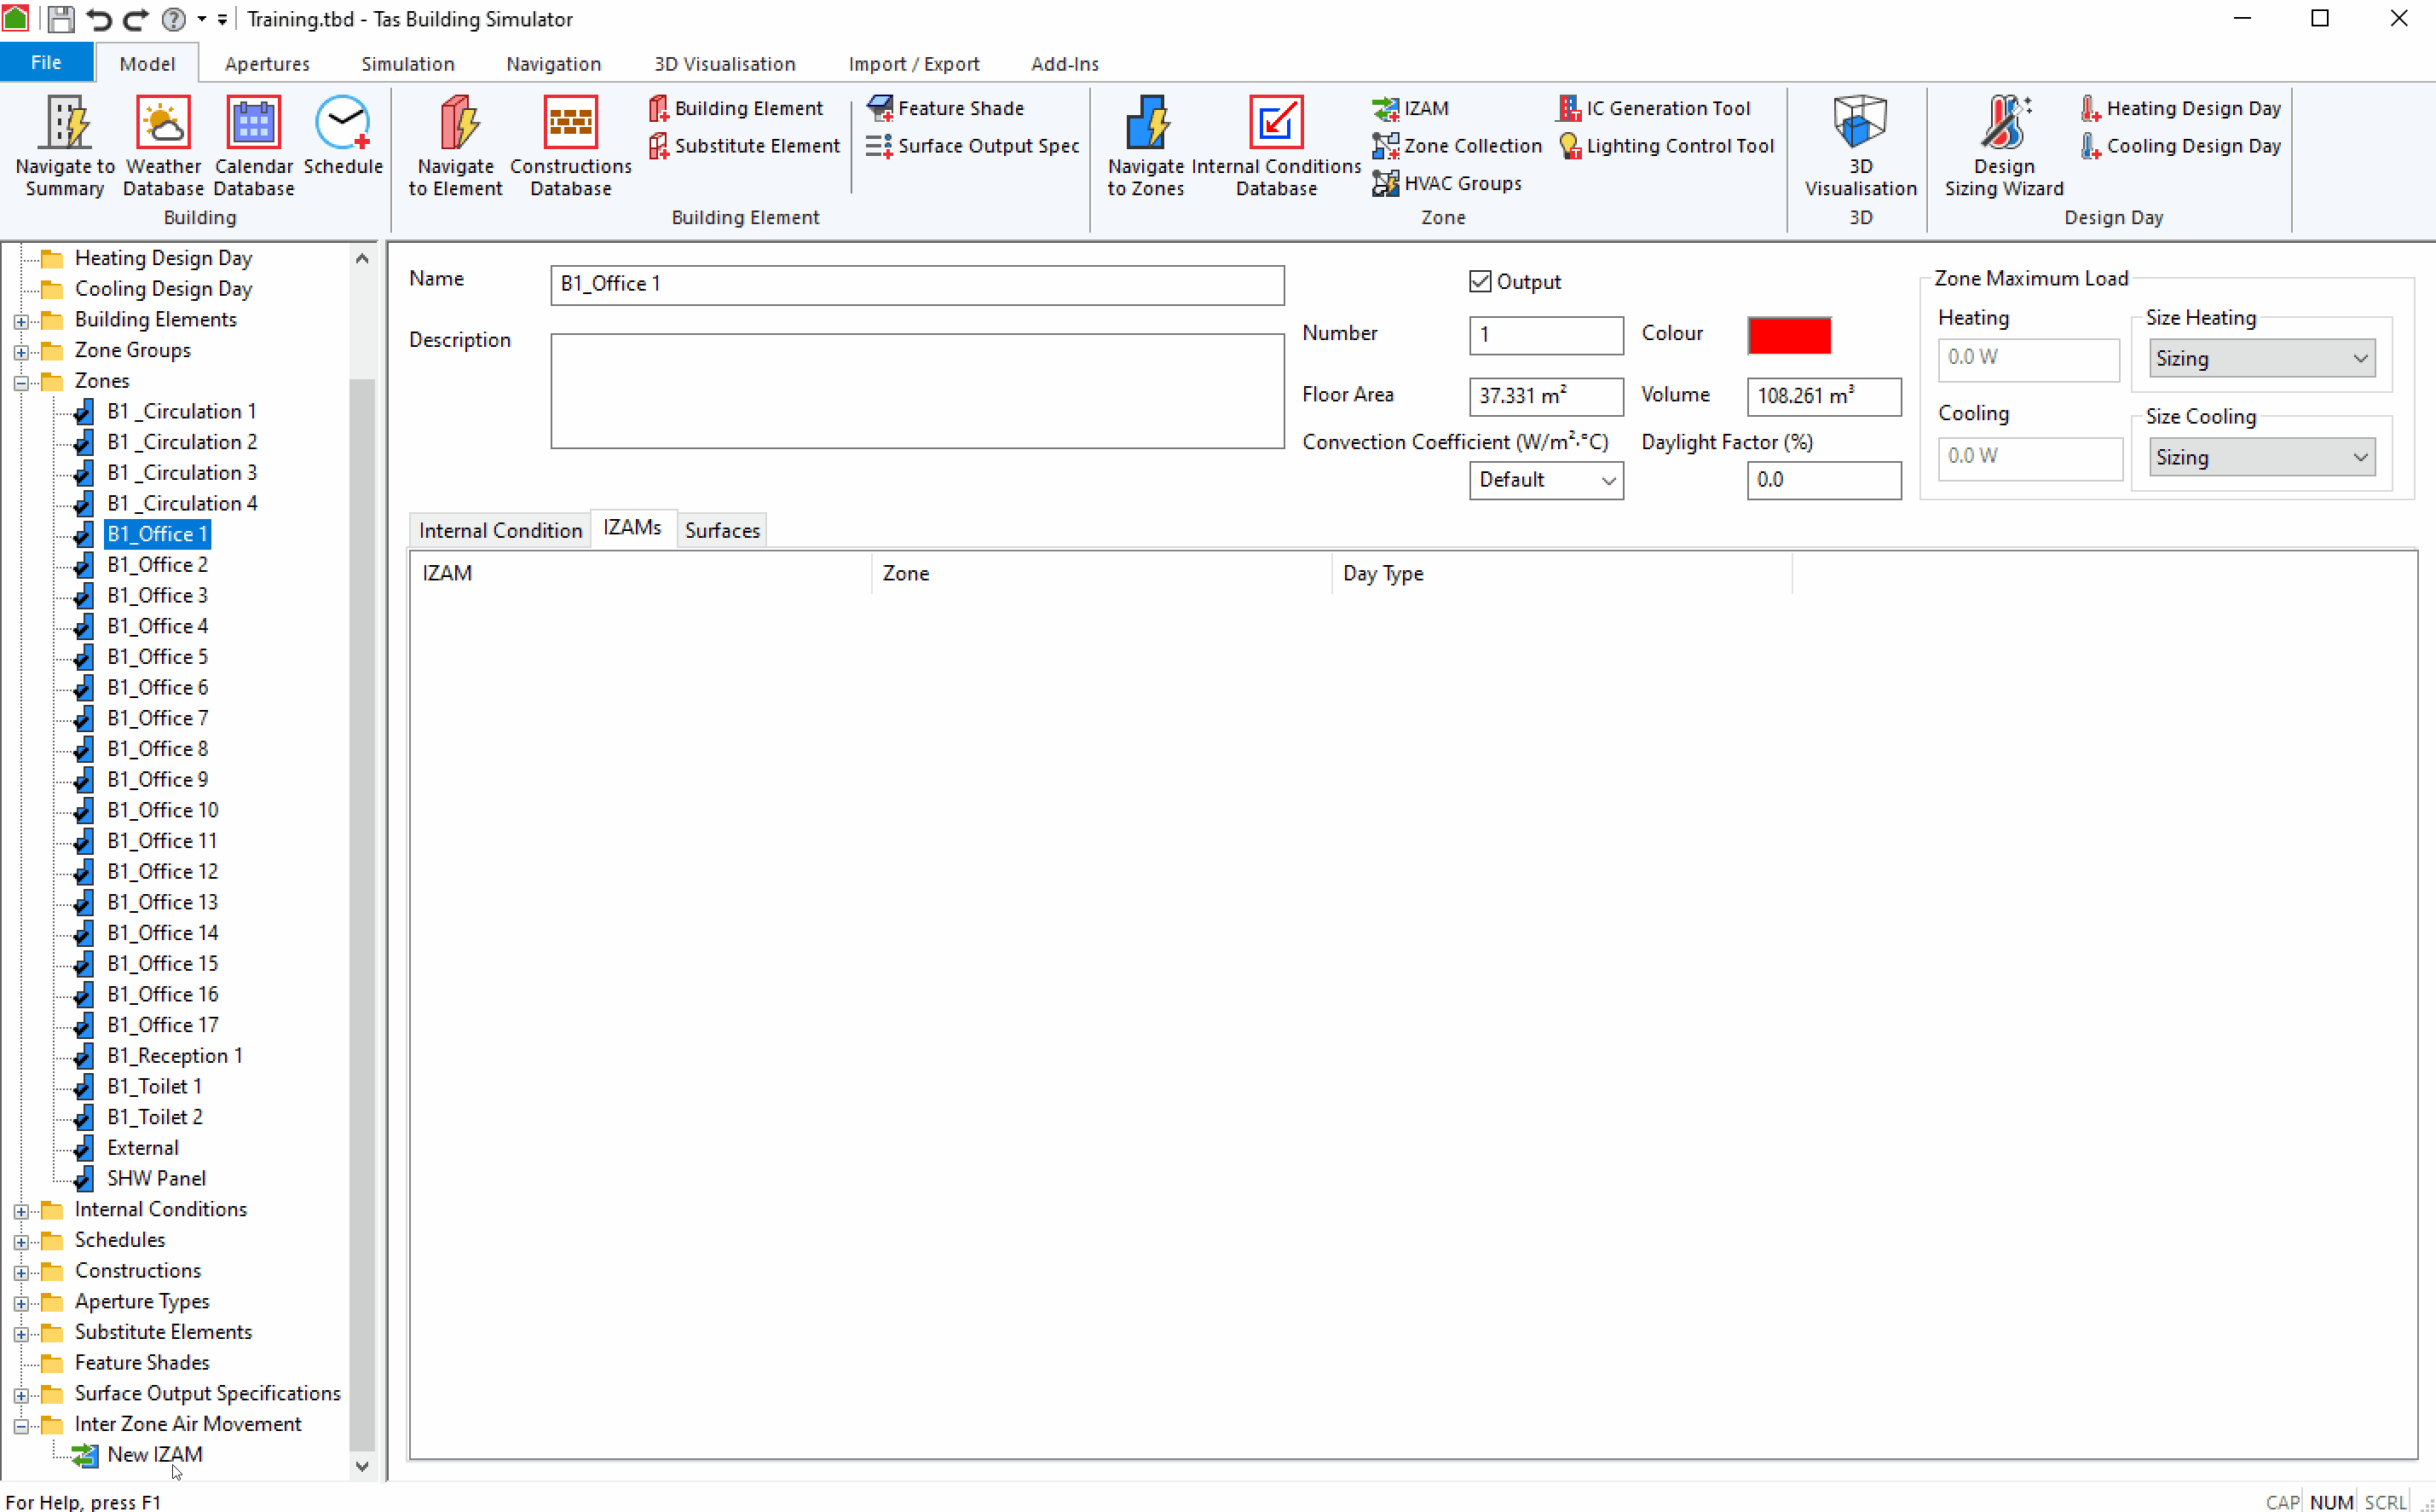
Task: Toggle check icon for B1_Circulation 1 zone
Action: coord(85,412)
